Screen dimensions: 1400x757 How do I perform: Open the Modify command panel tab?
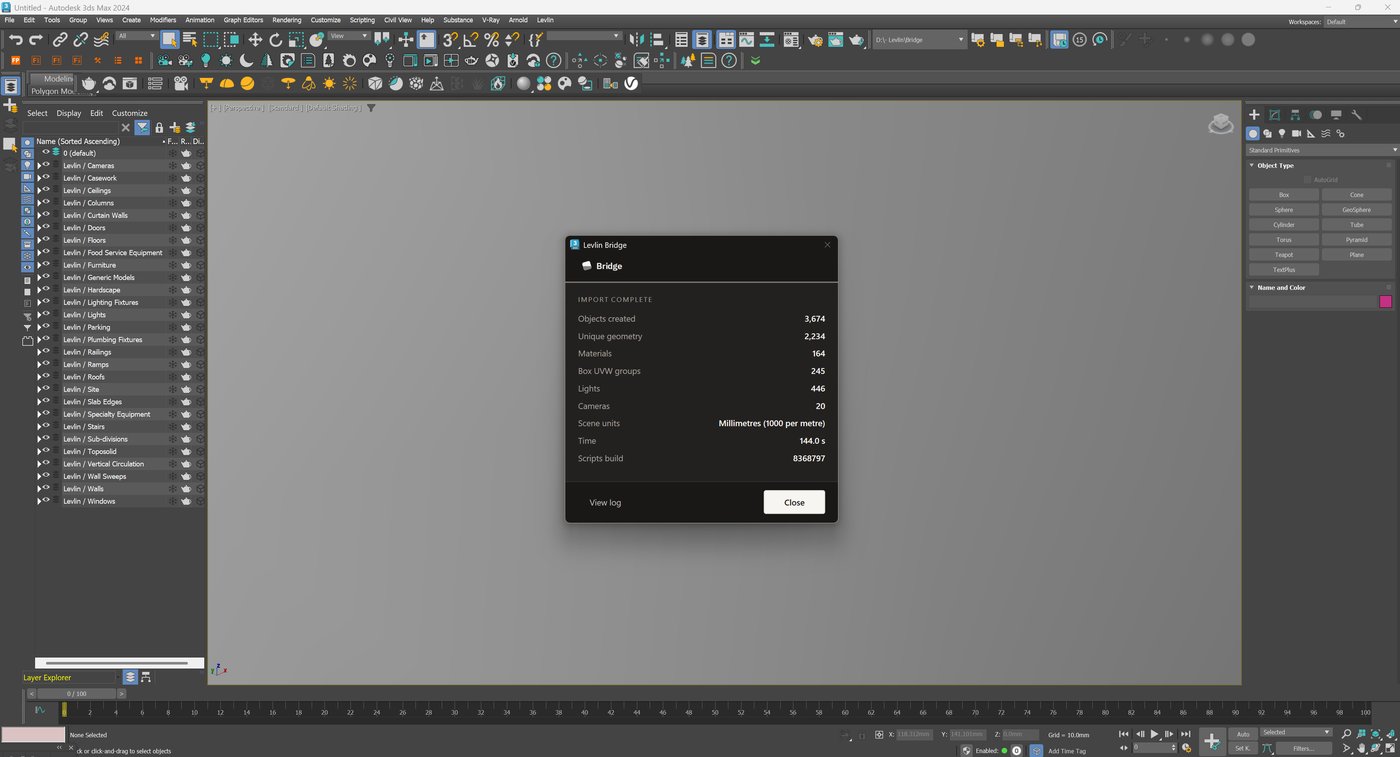1275,115
